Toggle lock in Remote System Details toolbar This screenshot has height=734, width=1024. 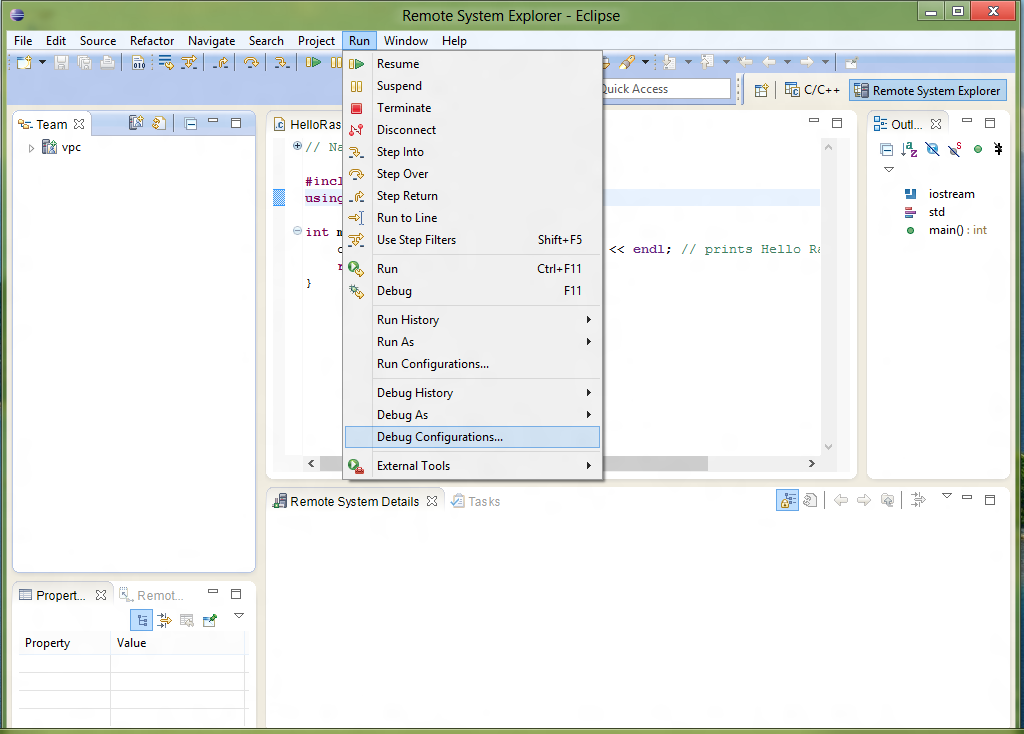(x=788, y=500)
